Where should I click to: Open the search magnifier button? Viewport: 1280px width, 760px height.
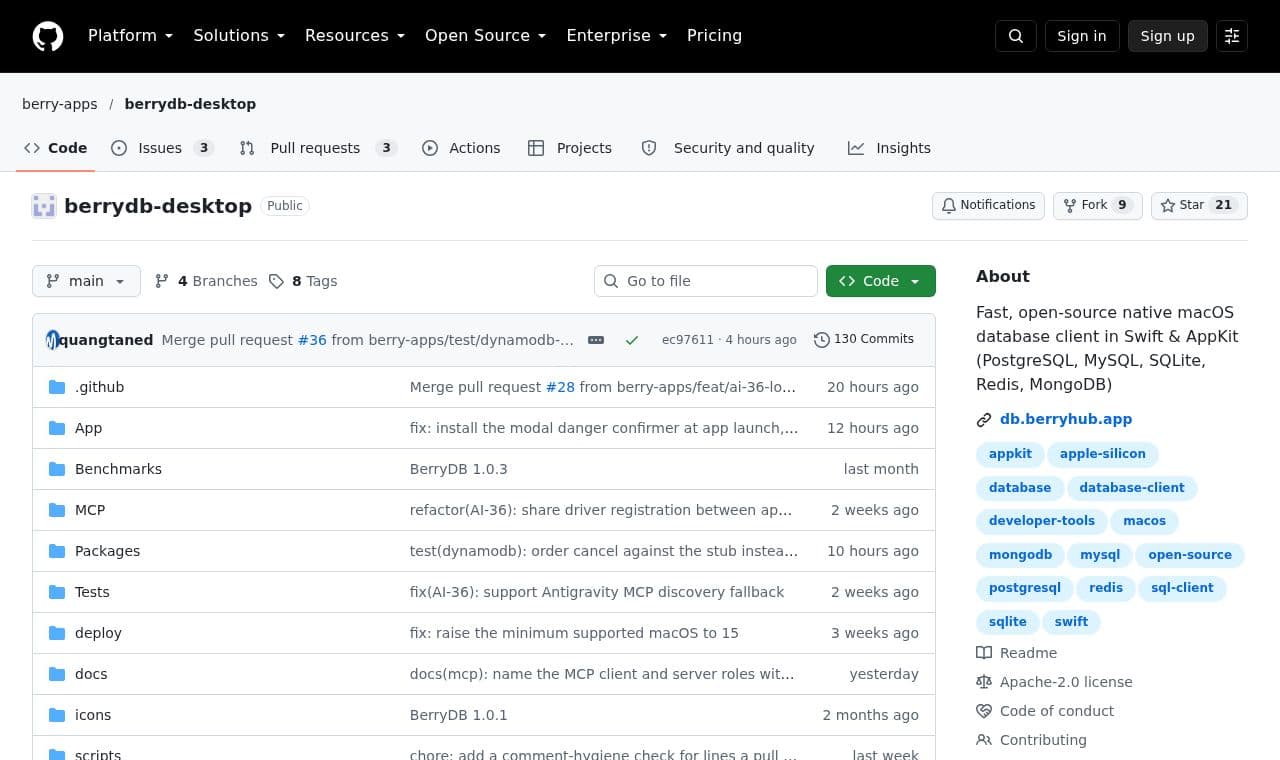coord(1015,36)
